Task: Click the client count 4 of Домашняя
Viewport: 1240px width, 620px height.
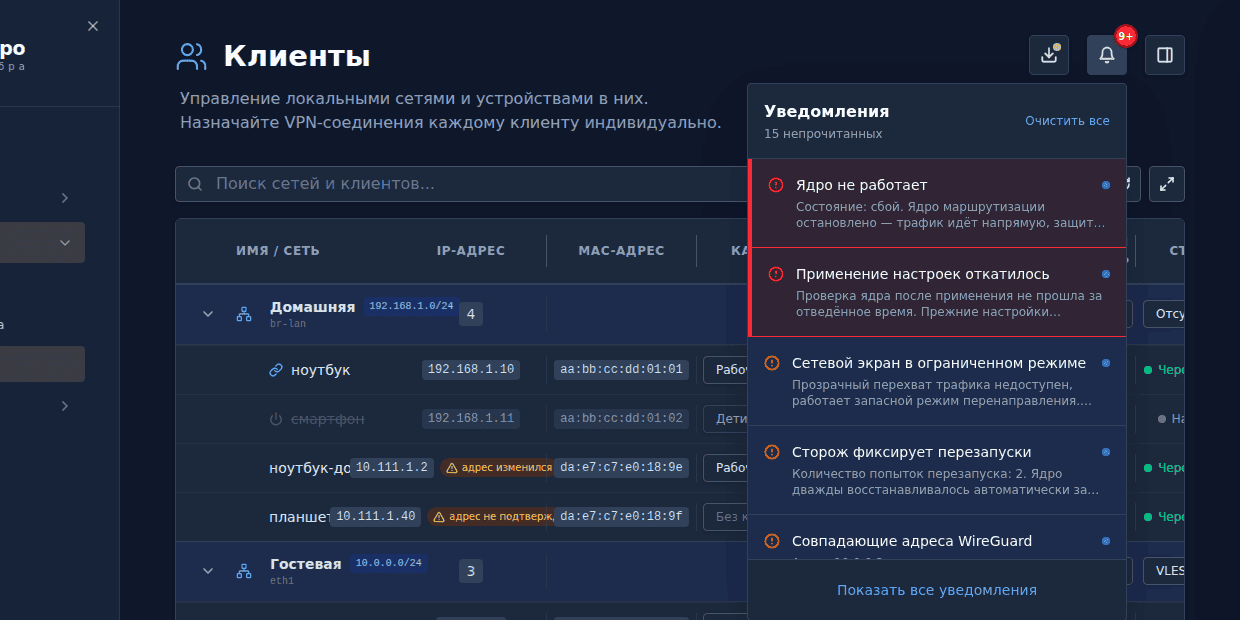Action: (x=470, y=315)
